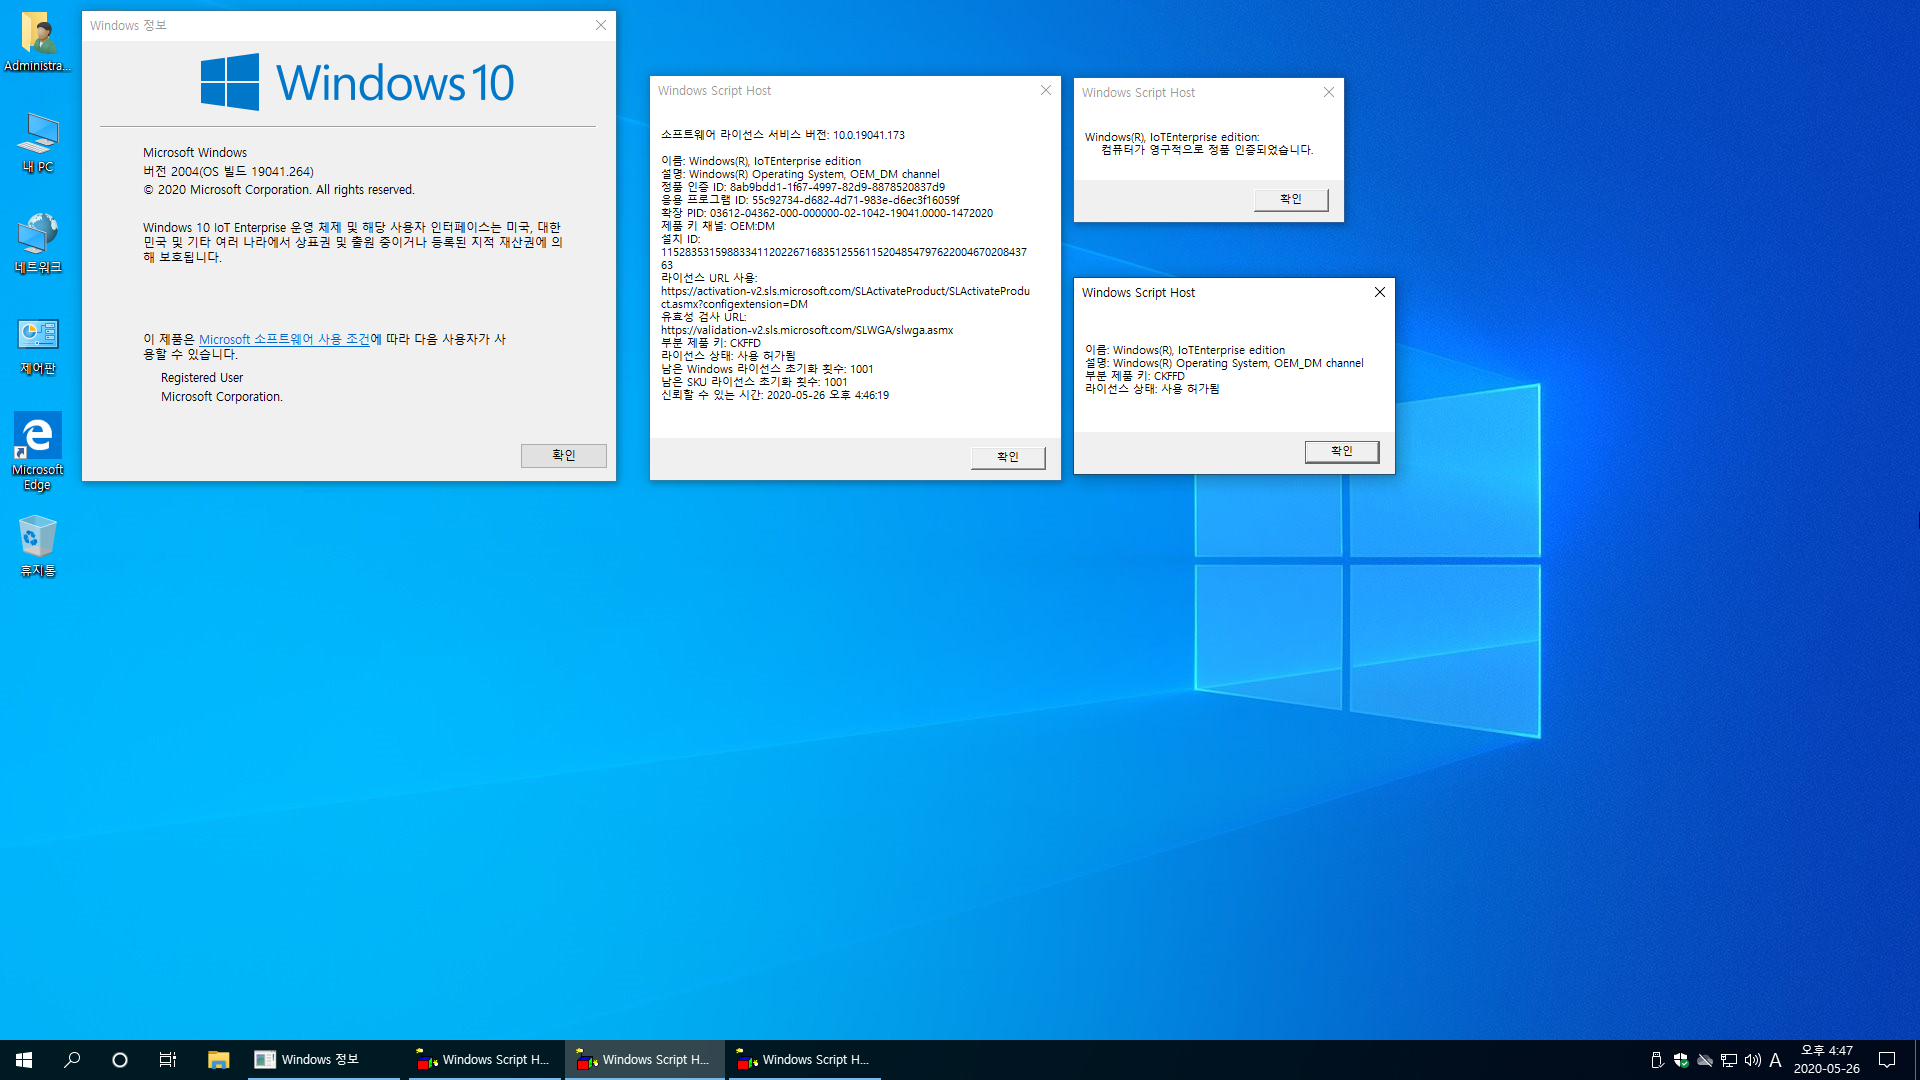Toggle the IME input mode 'A' indicator
Viewport: 1920px width, 1080px height.
[x=1776, y=1060]
